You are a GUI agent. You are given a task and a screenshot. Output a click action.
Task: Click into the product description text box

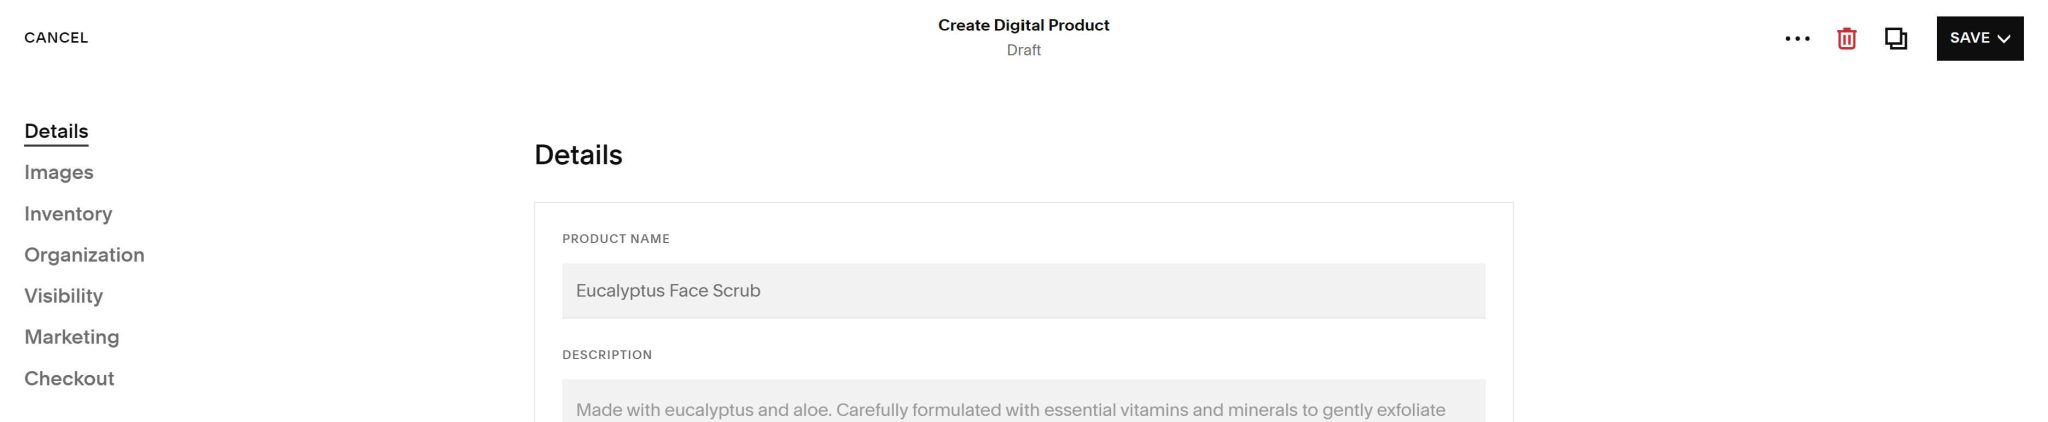pos(1023,401)
